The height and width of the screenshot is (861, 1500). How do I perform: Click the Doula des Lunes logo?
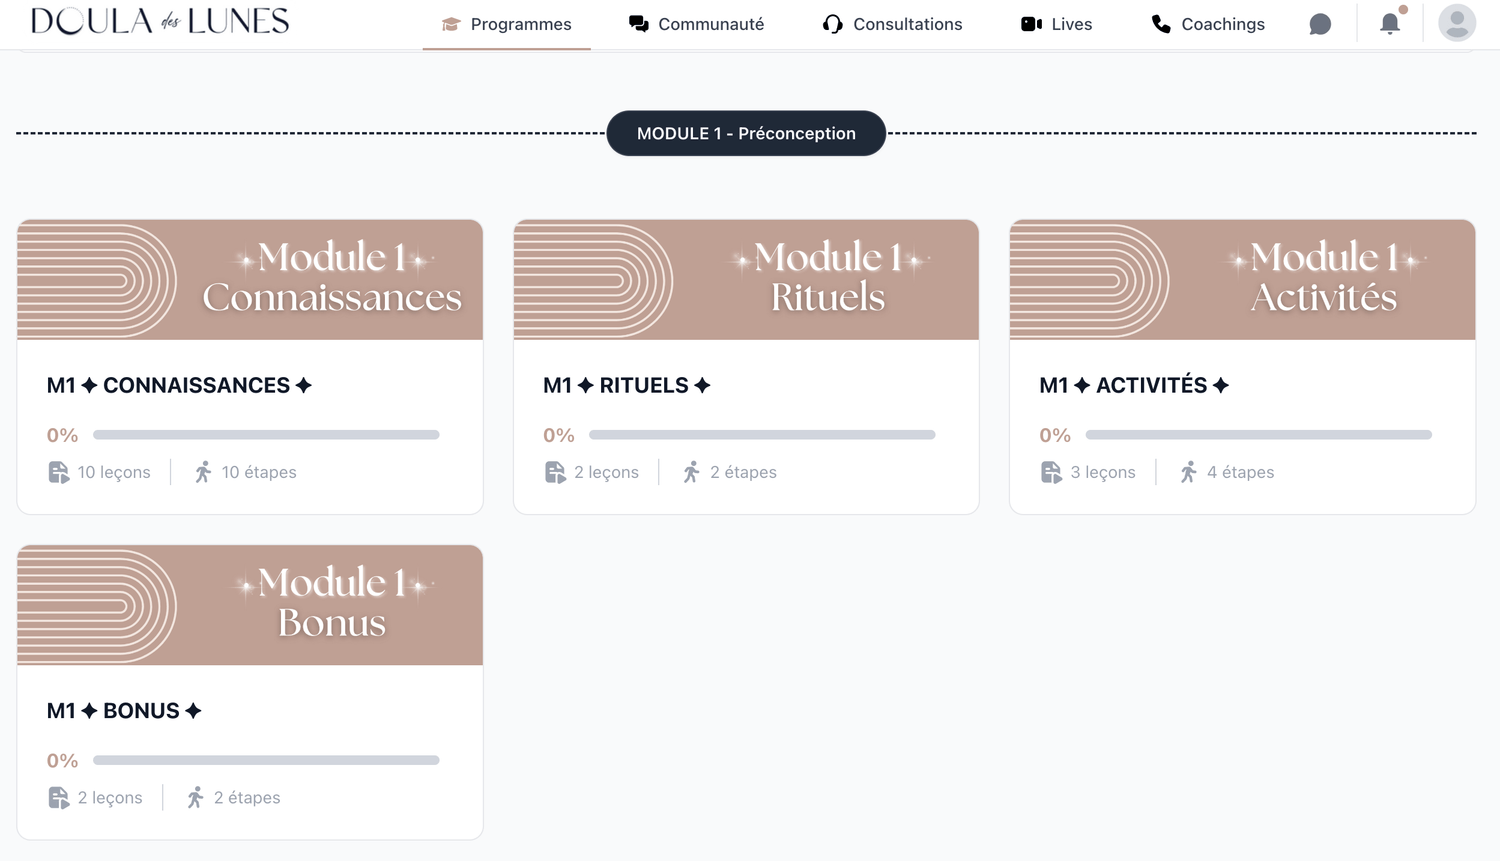point(160,21)
